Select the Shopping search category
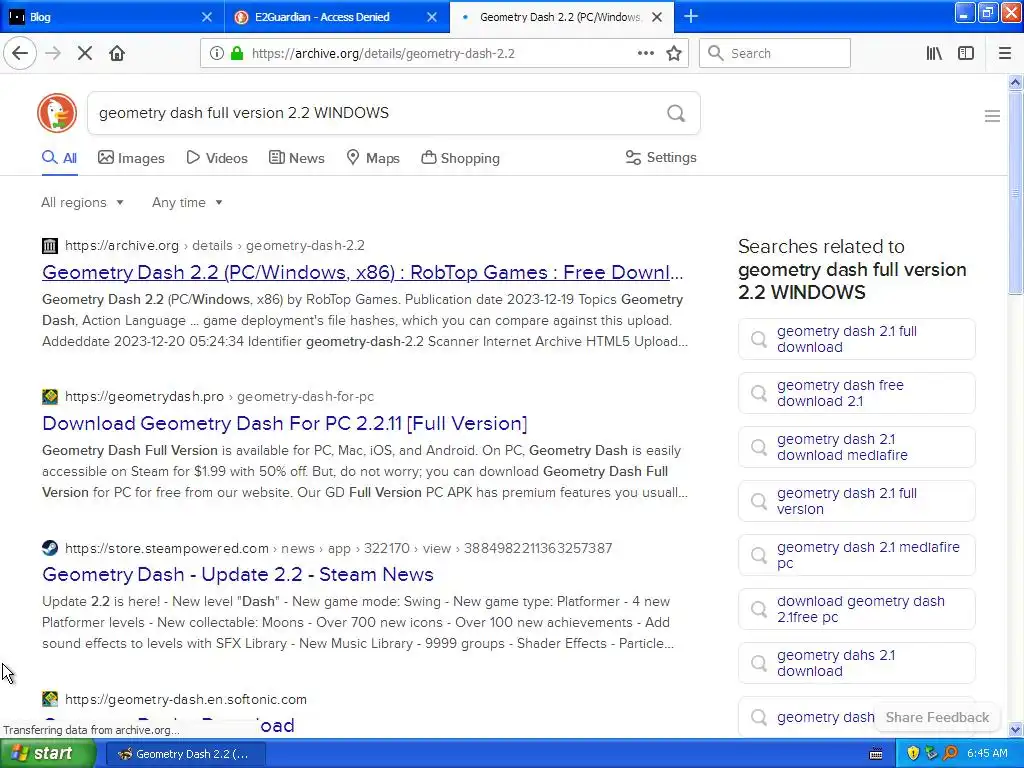The image size is (1024, 768). tap(460, 158)
